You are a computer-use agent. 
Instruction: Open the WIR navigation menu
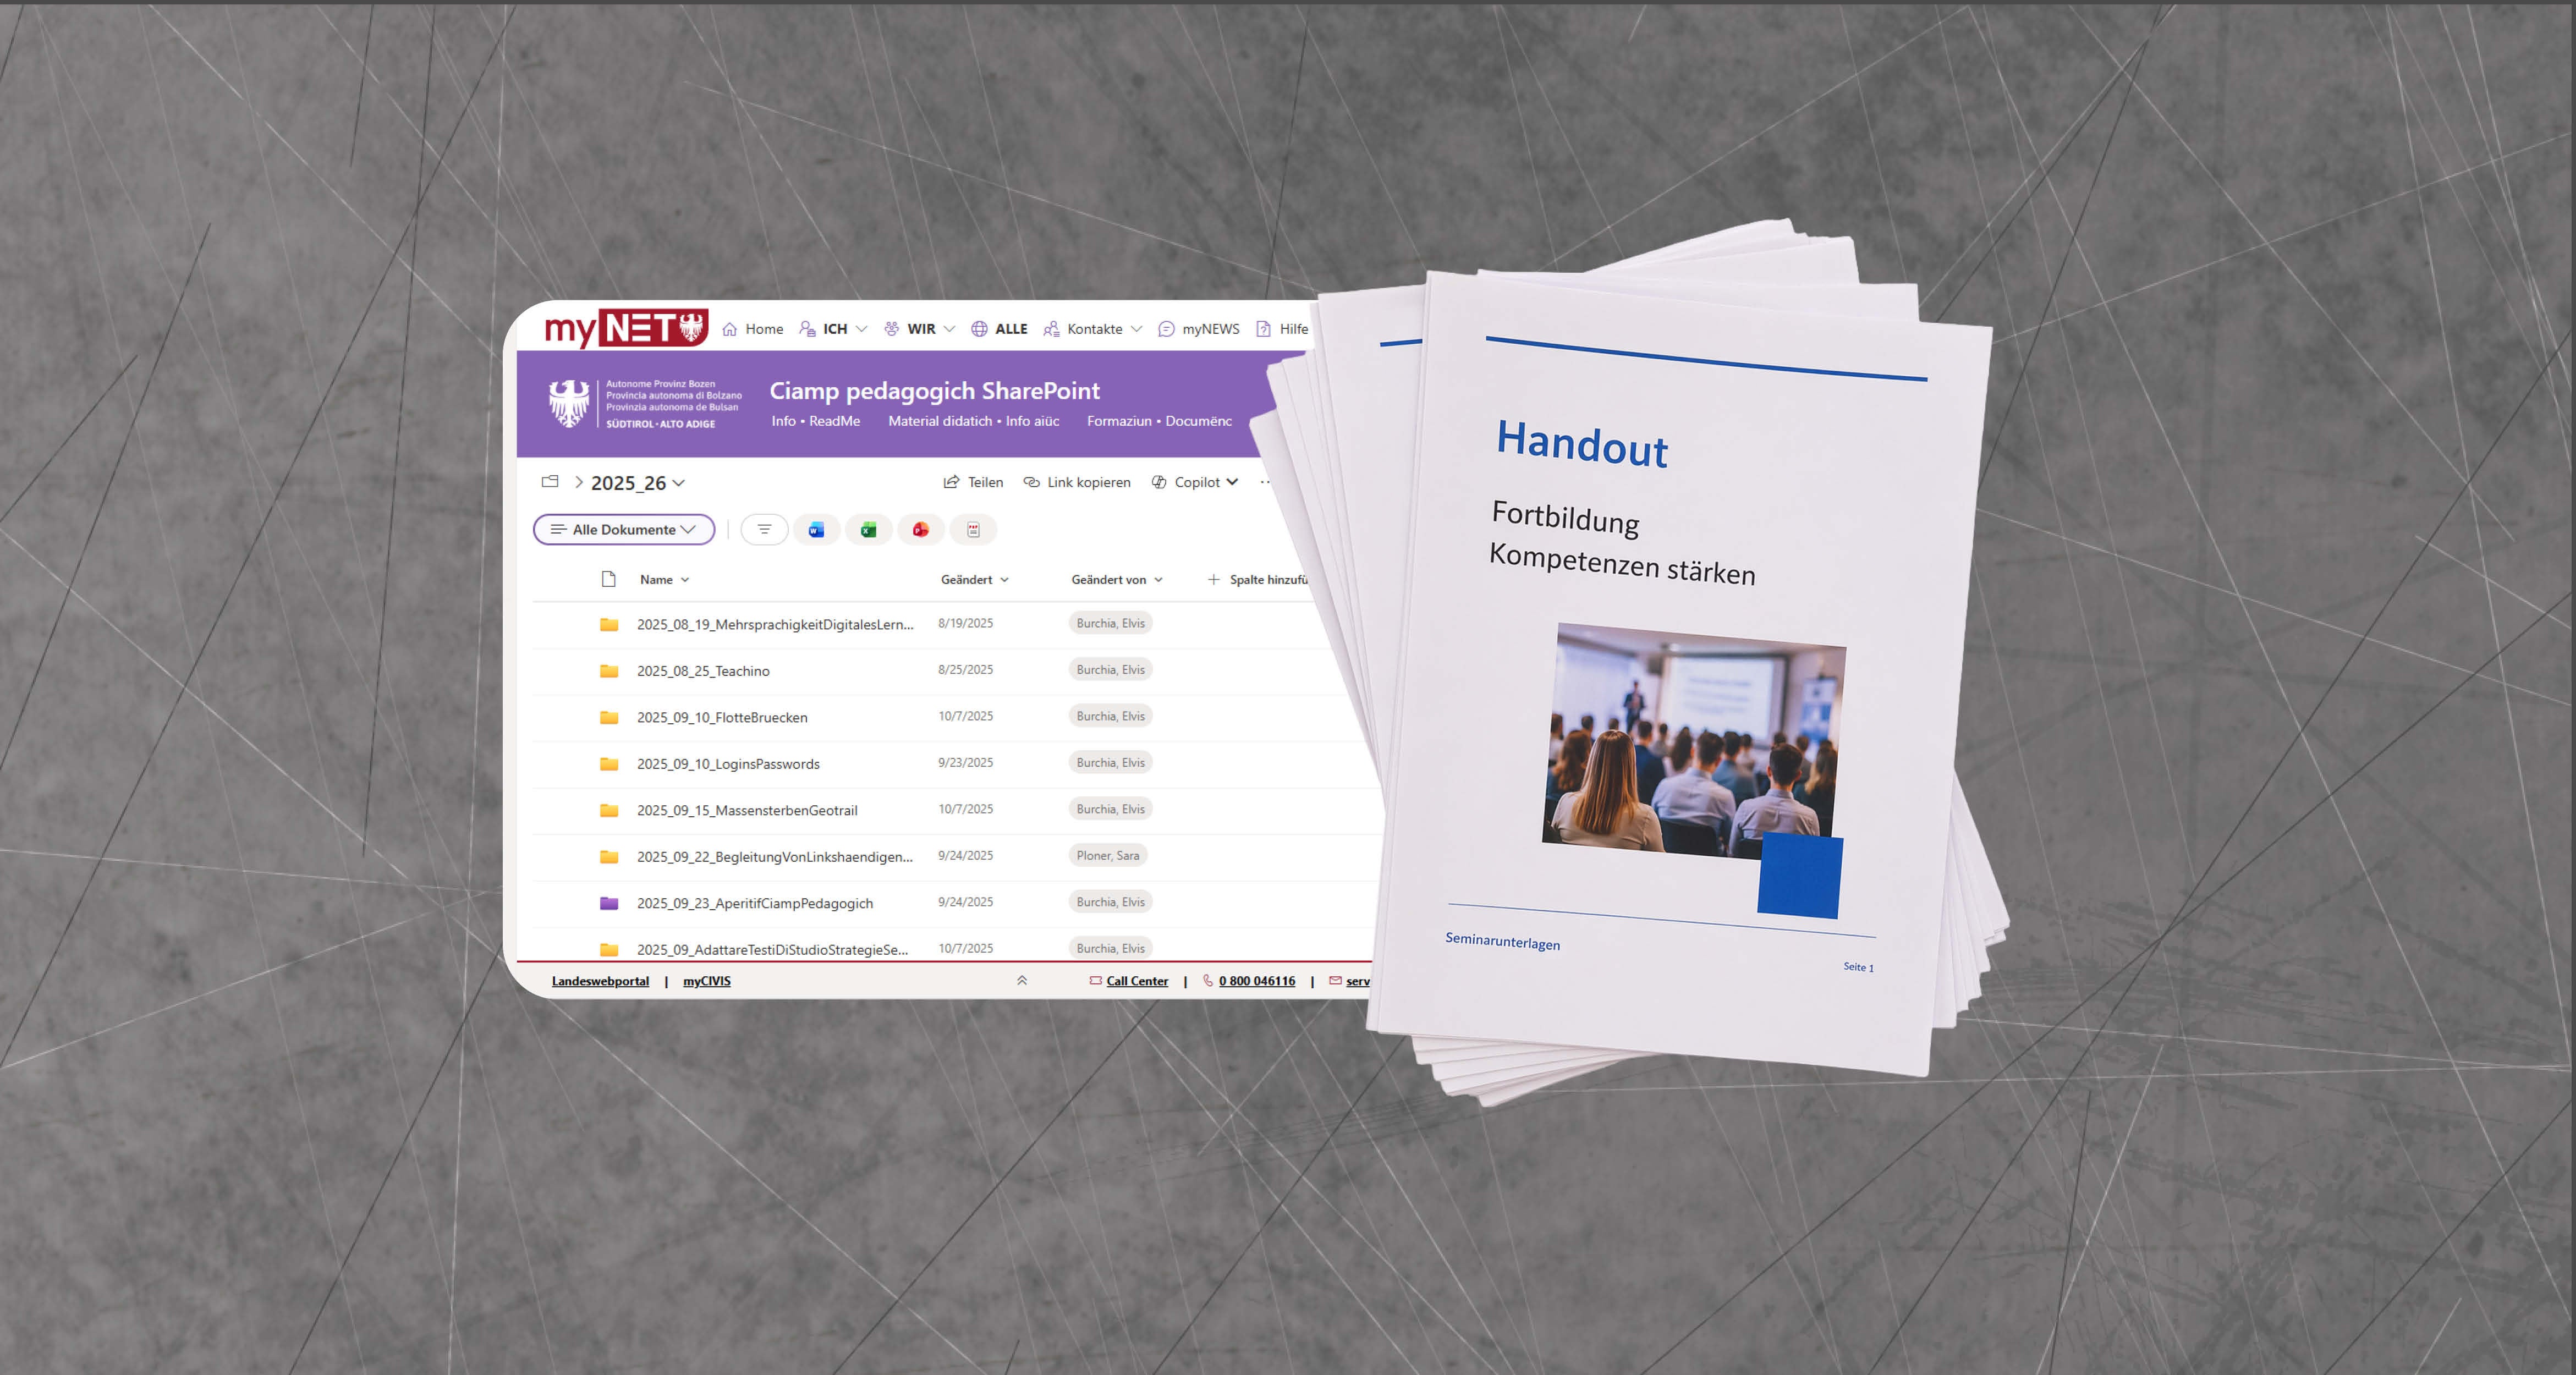coord(920,329)
